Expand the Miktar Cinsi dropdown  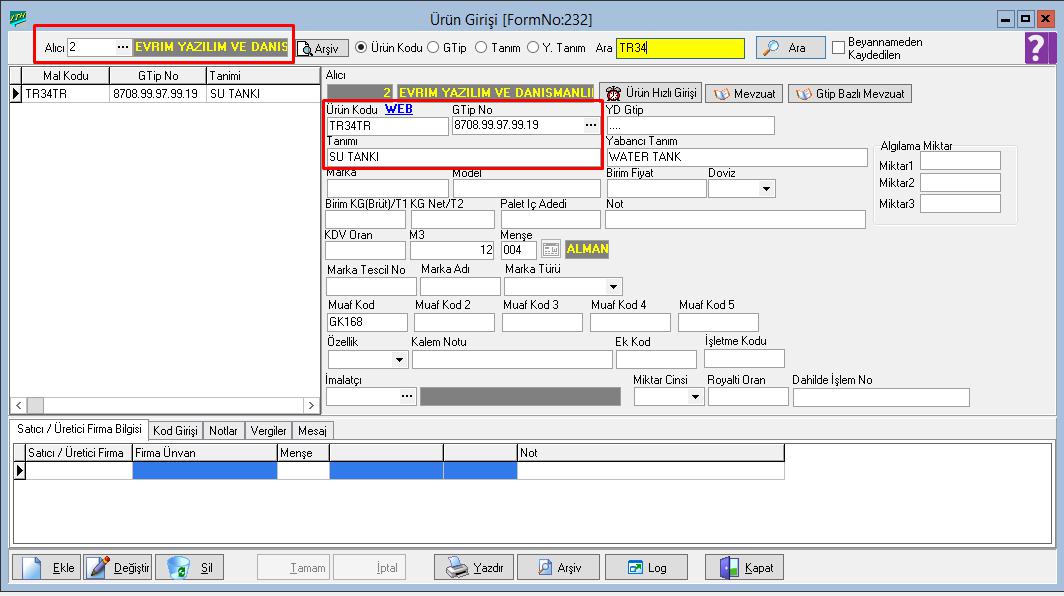pyautogui.click(x=696, y=397)
